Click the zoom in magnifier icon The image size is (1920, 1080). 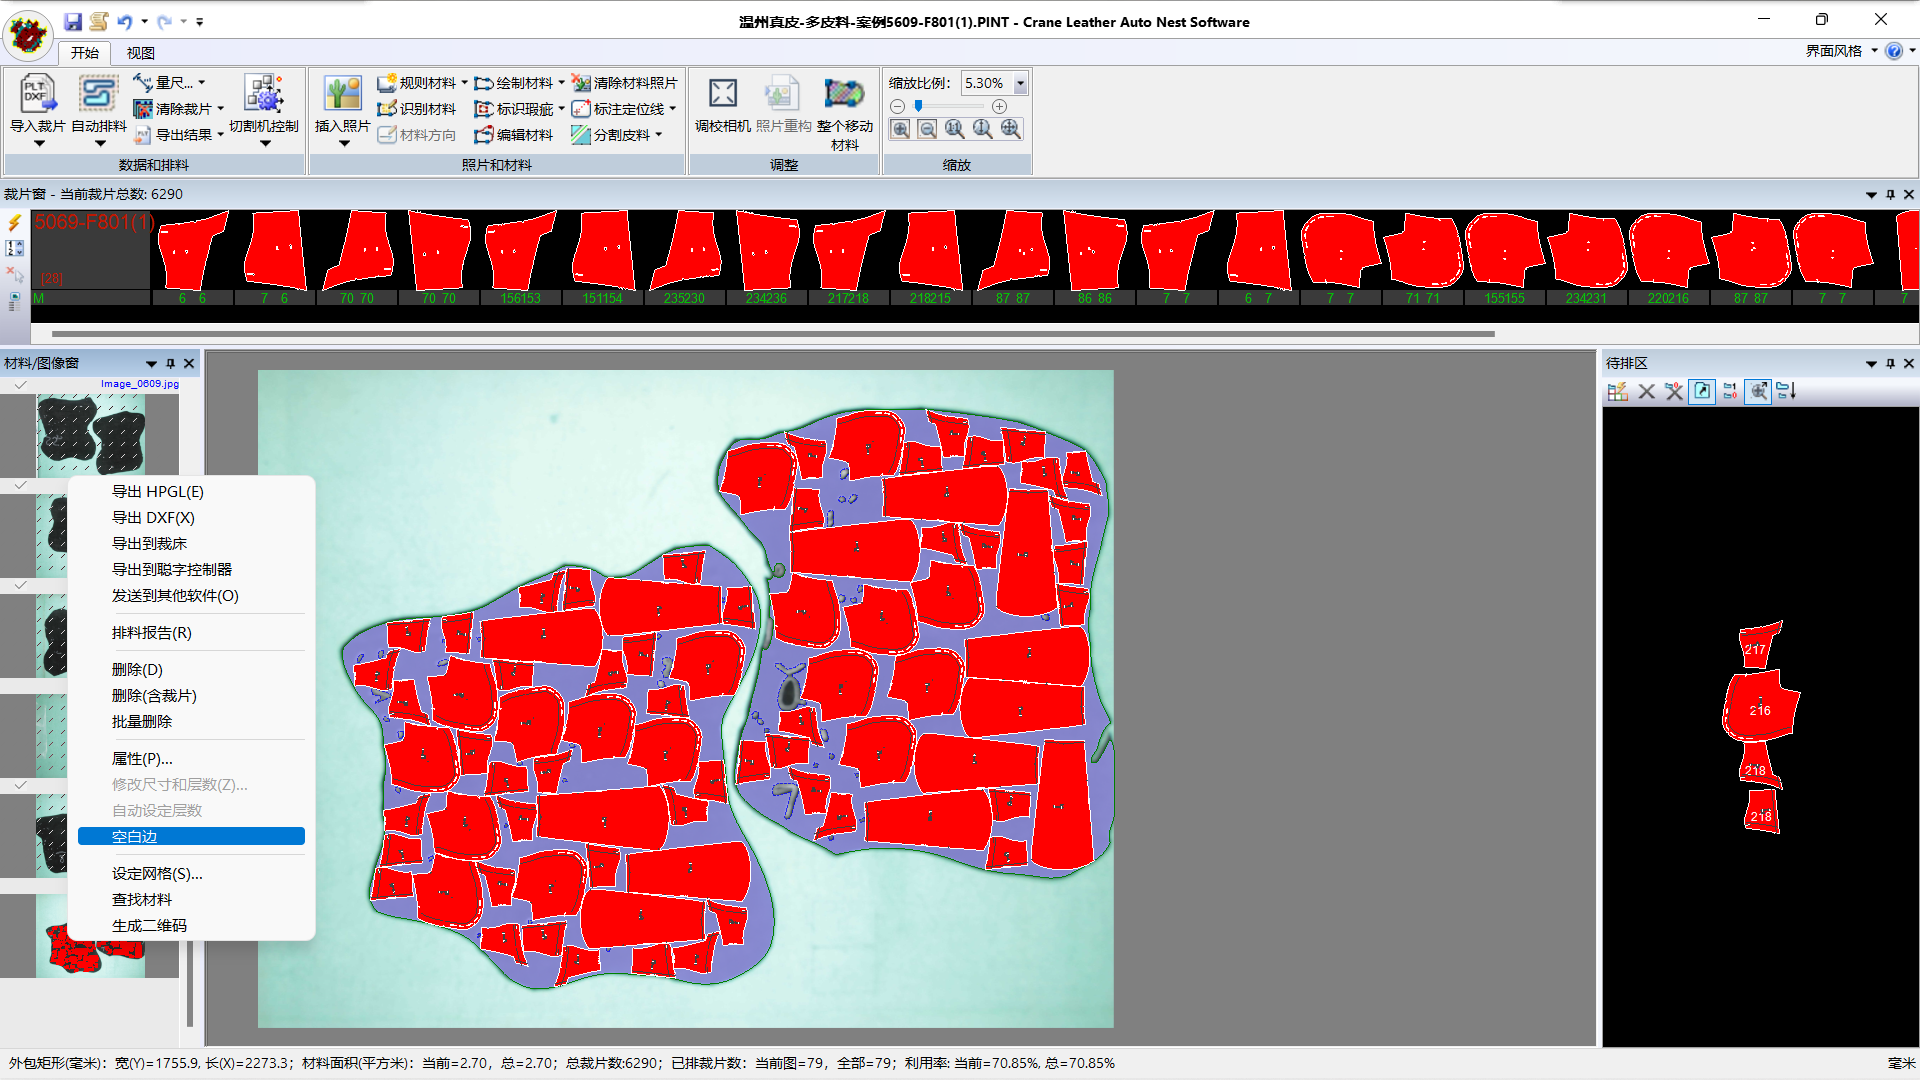pyautogui.click(x=900, y=129)
